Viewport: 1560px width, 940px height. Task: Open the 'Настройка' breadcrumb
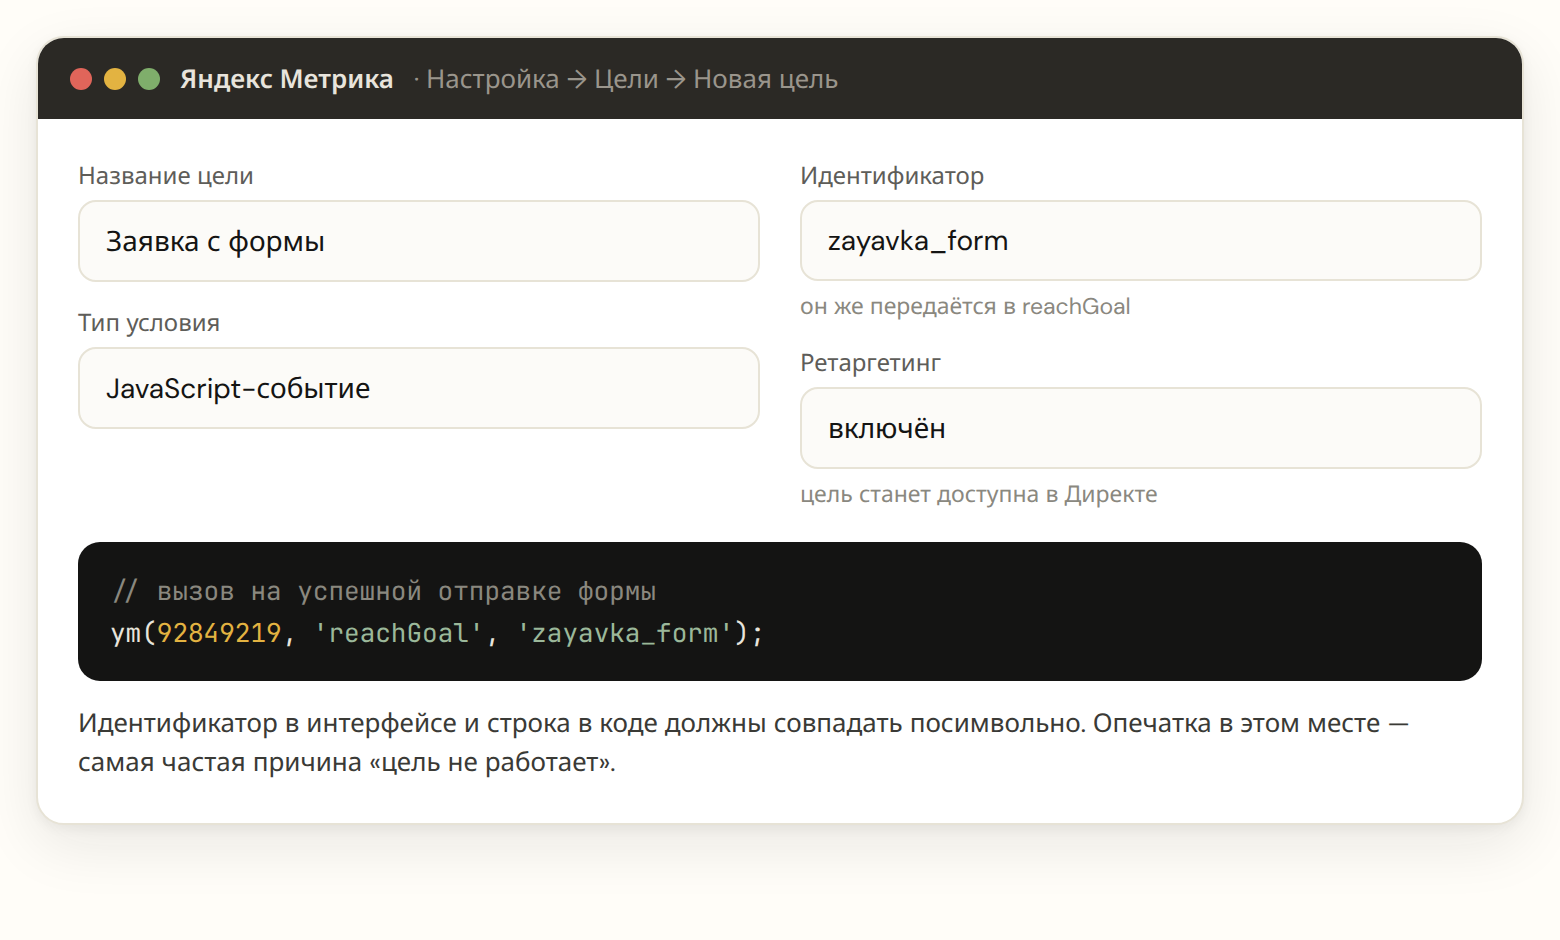coord(492,79)
